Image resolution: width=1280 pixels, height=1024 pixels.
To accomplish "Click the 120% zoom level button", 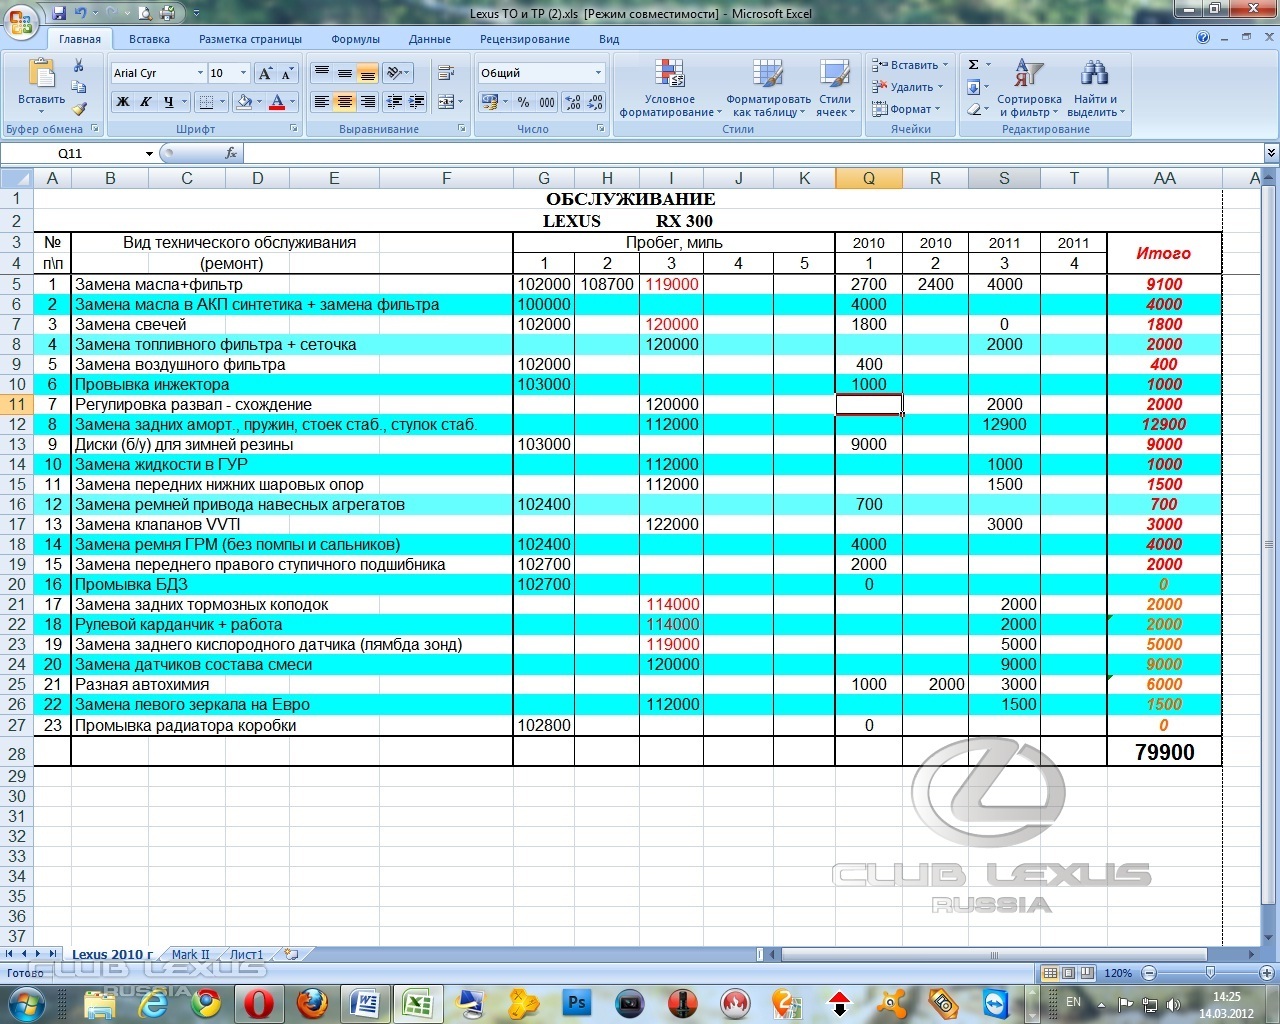I will pos(1118,973).
